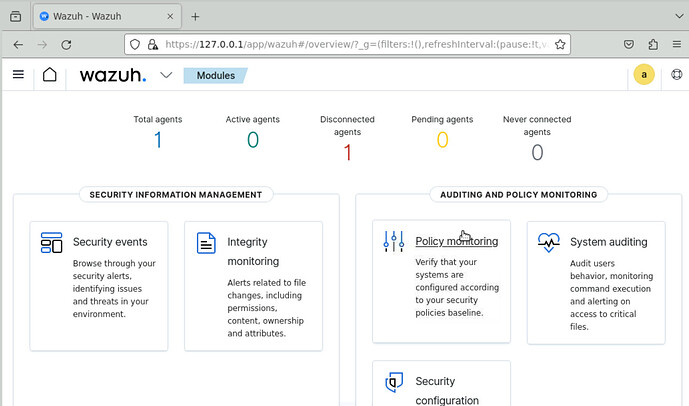The image size is (689, 406).
Task: Bookmark this page with star
Action: (560, 44)
